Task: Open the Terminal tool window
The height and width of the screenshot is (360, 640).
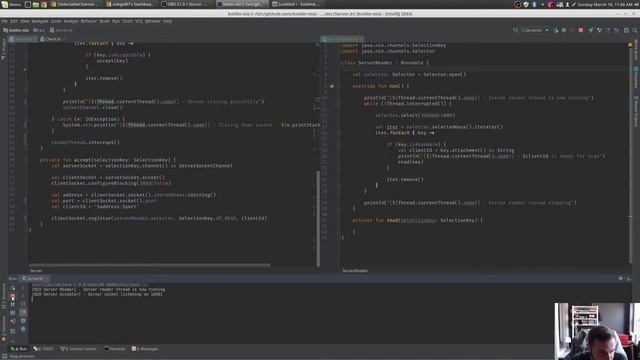Action: coord(114,349)
